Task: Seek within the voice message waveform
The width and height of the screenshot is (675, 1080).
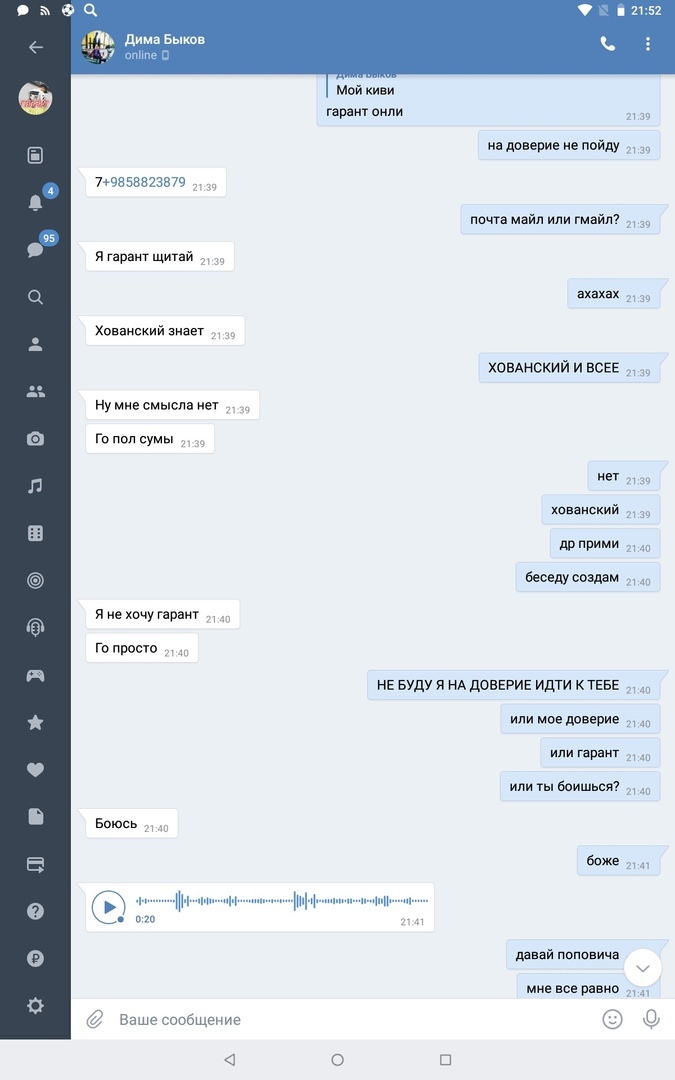Action: pos(282,900)
